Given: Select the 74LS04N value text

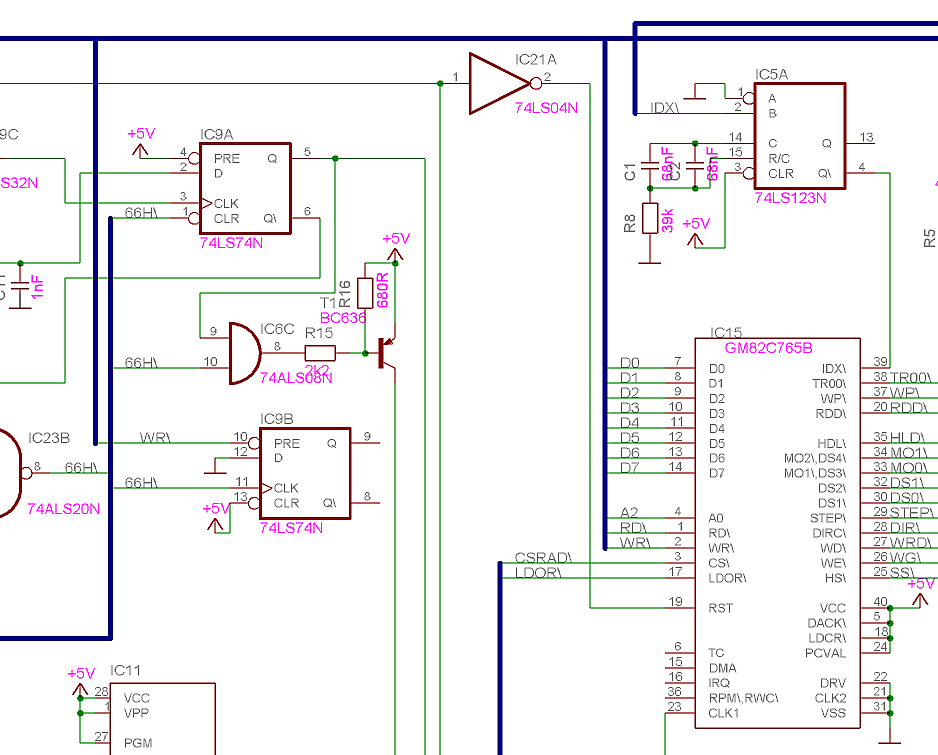Looking at the screenshot, I should coord(546,107).
